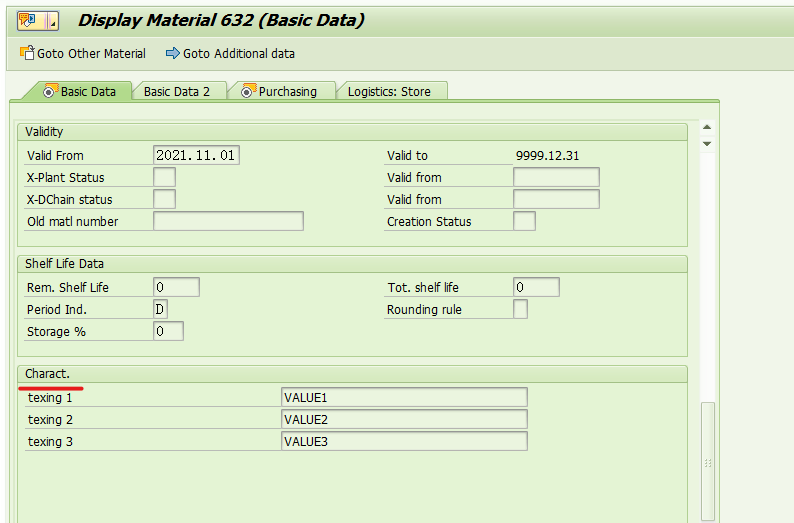Click the Validity group header
This screenshot has width=794, height=523.
tap(352, 132)
